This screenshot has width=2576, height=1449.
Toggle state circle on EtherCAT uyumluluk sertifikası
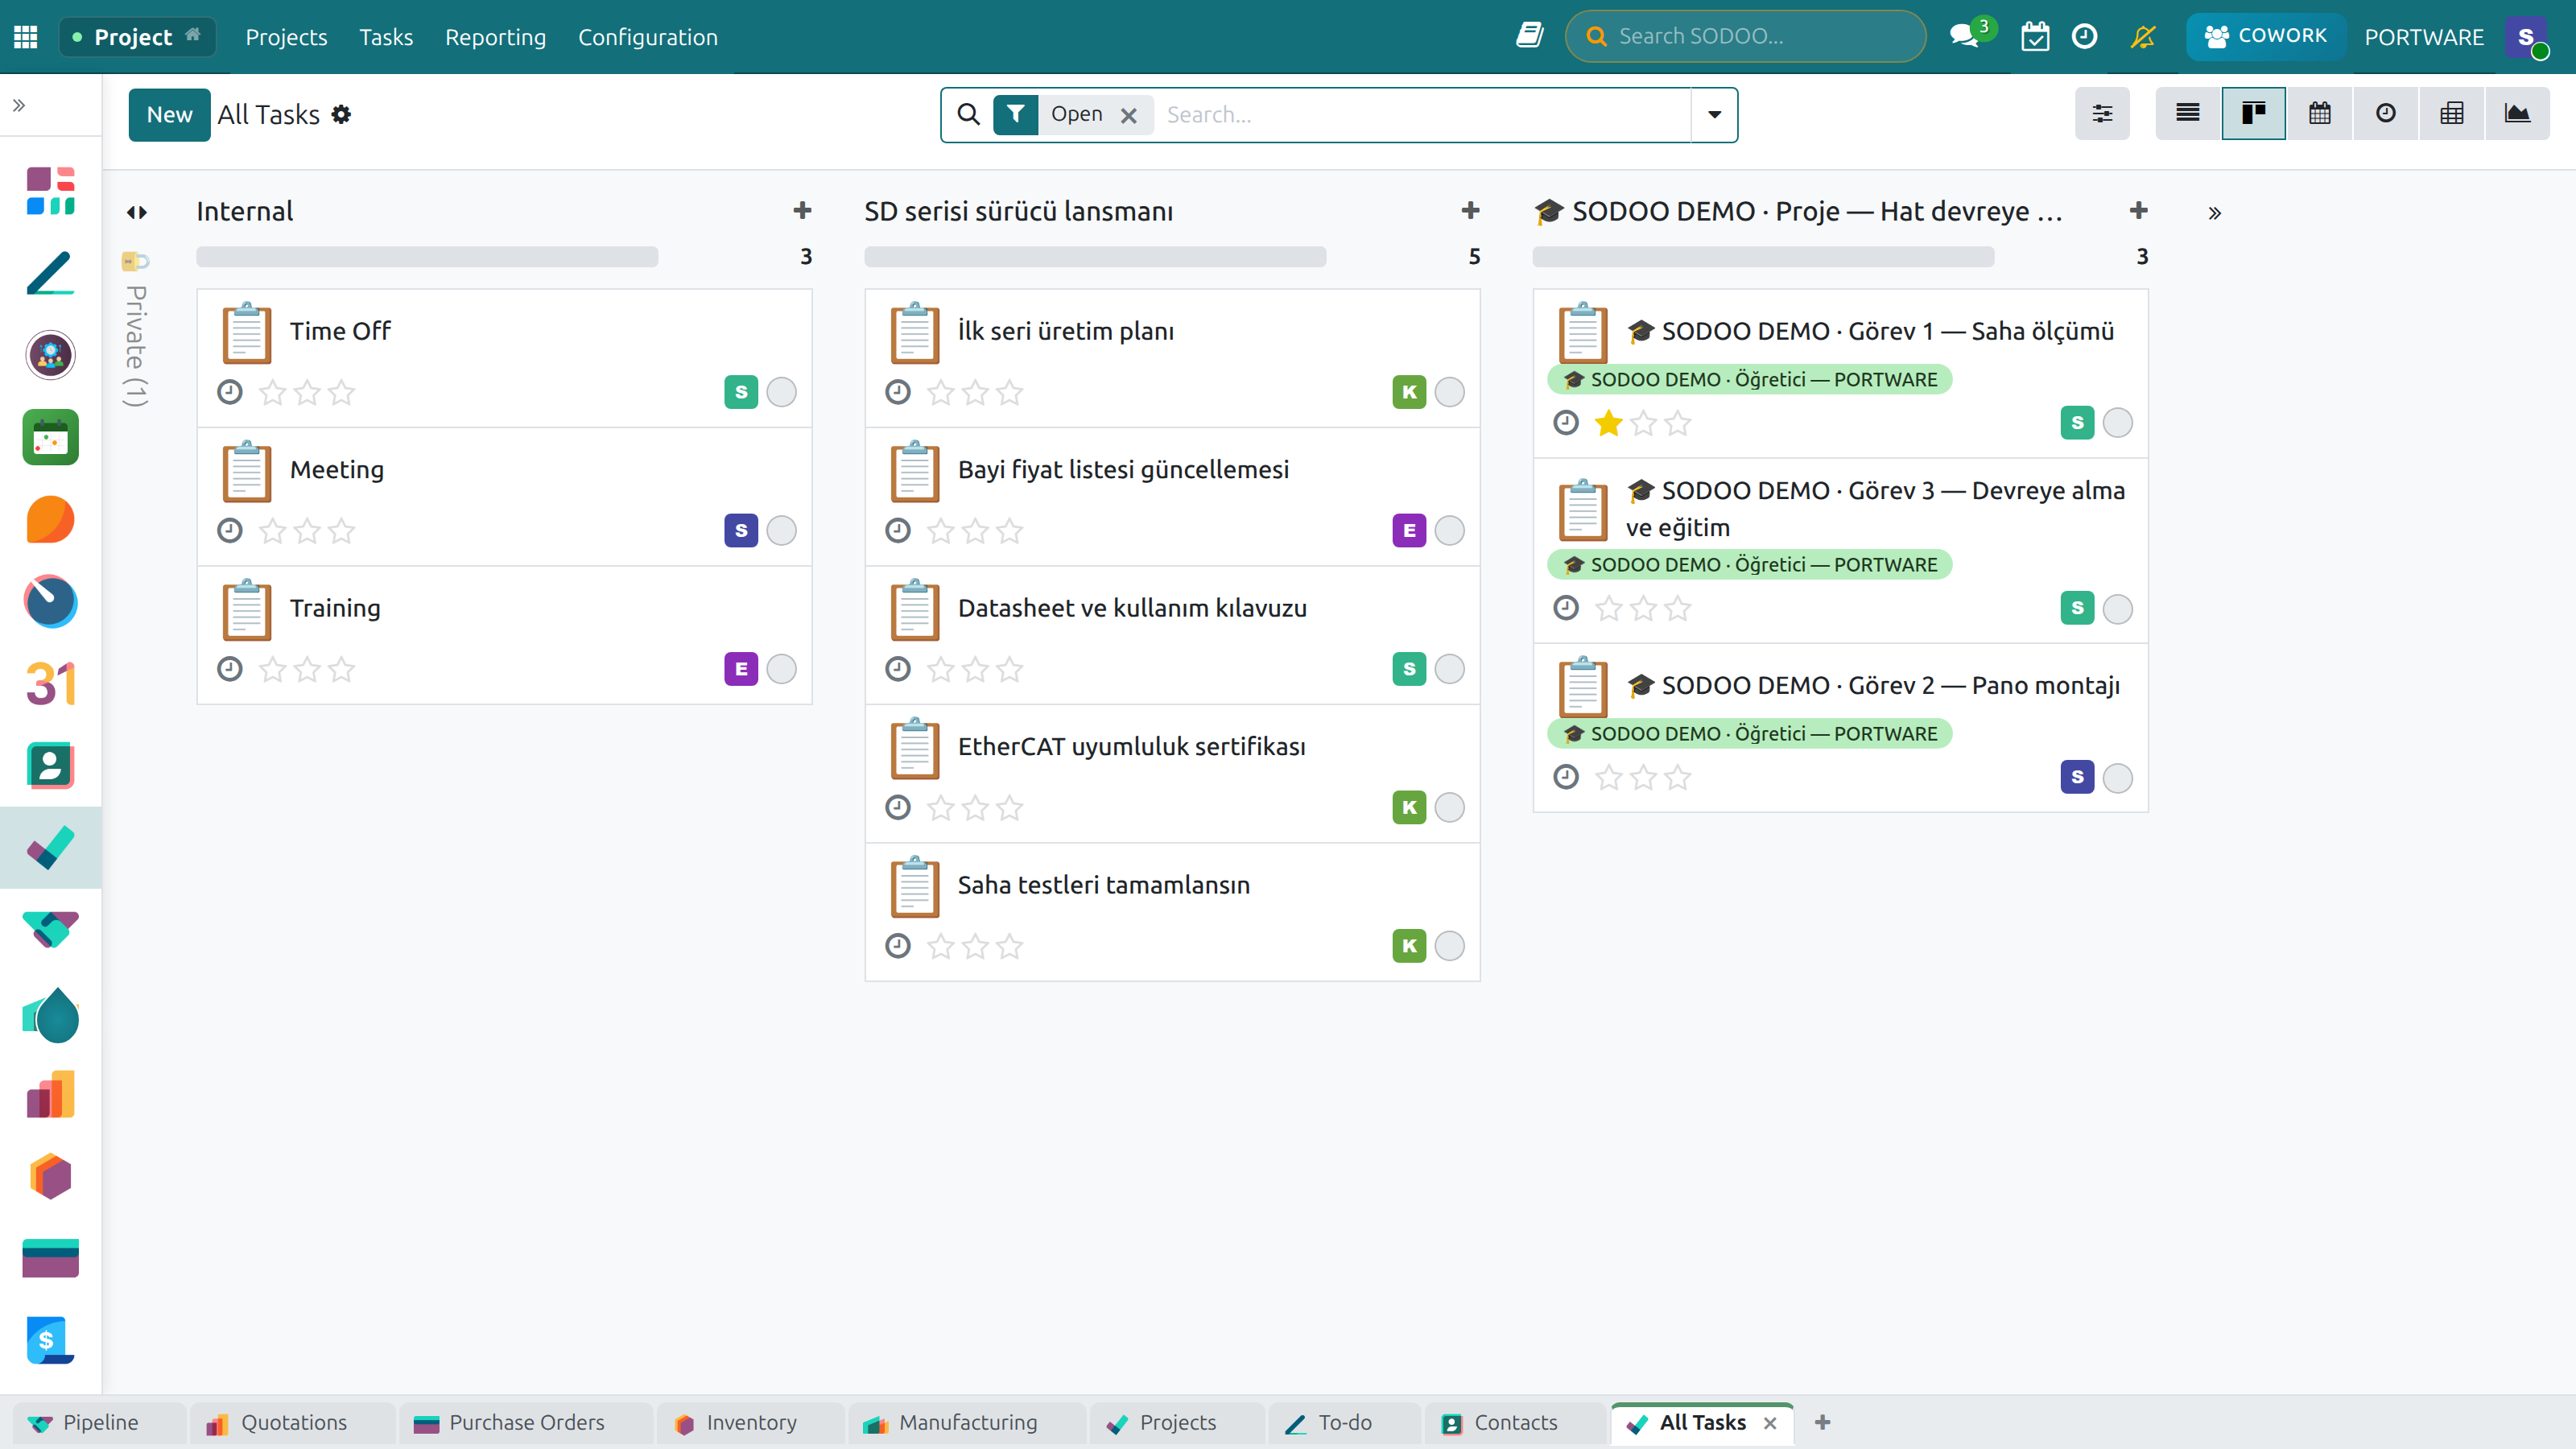pos(1450,807)
